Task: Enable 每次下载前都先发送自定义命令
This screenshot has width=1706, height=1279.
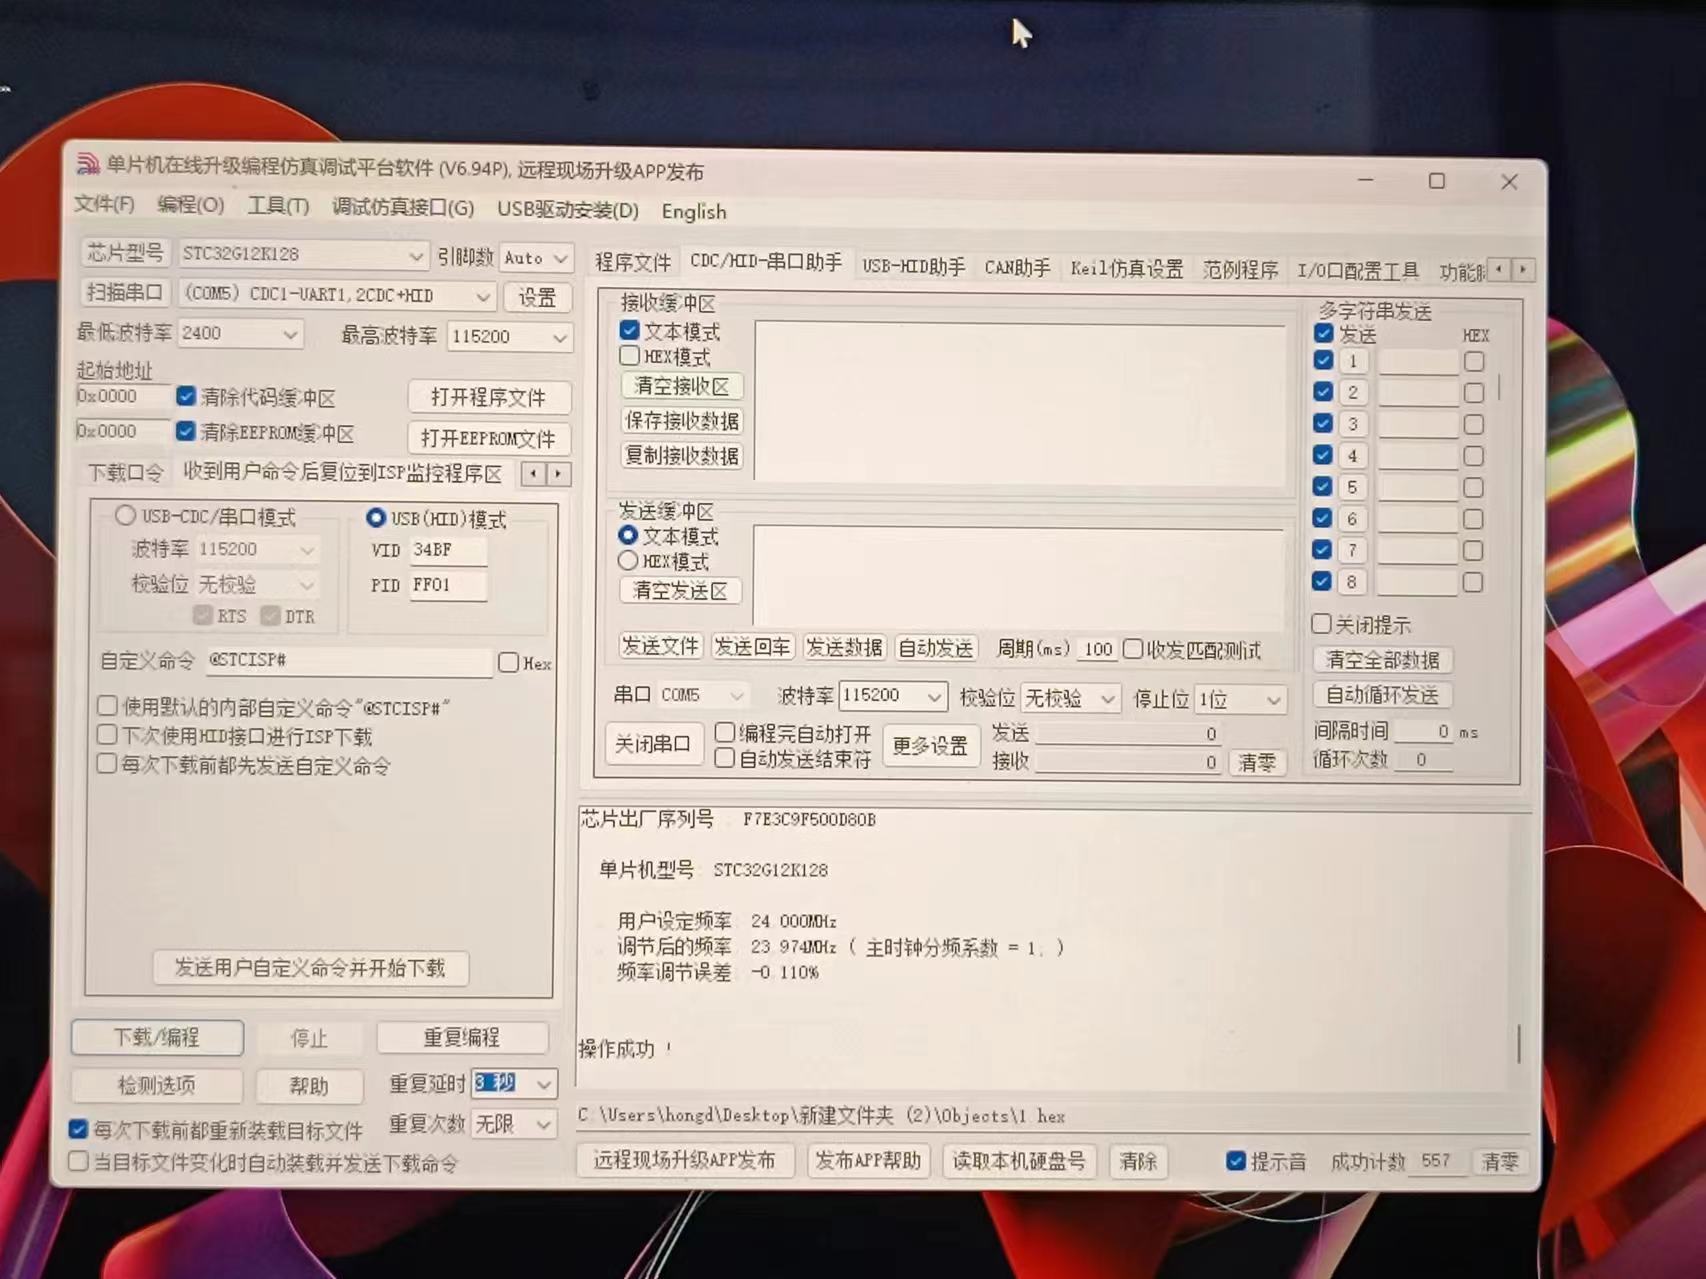Action: (107, 764)
